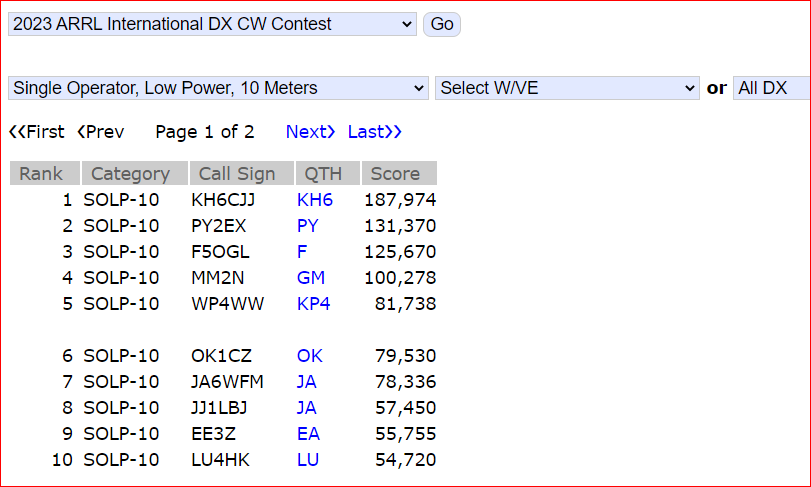Click the score 131,370
This screenshot has width=811, height=487.
coord(400,226)
